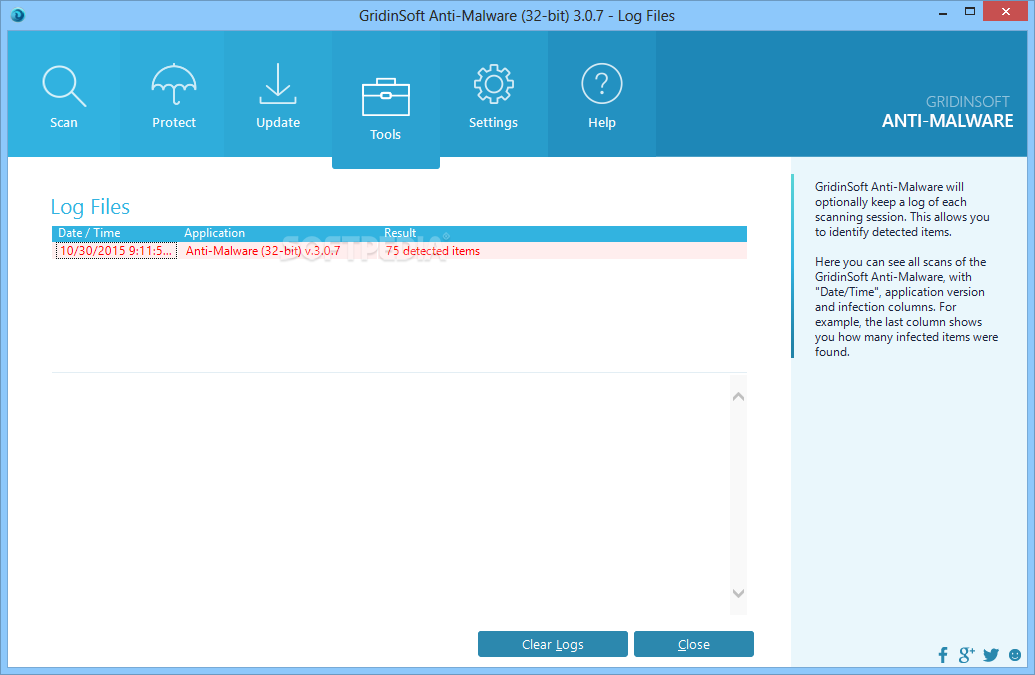Maximize the Anti-Malware window
Viewport: 1035px width, 675px height.
(970, 12)
